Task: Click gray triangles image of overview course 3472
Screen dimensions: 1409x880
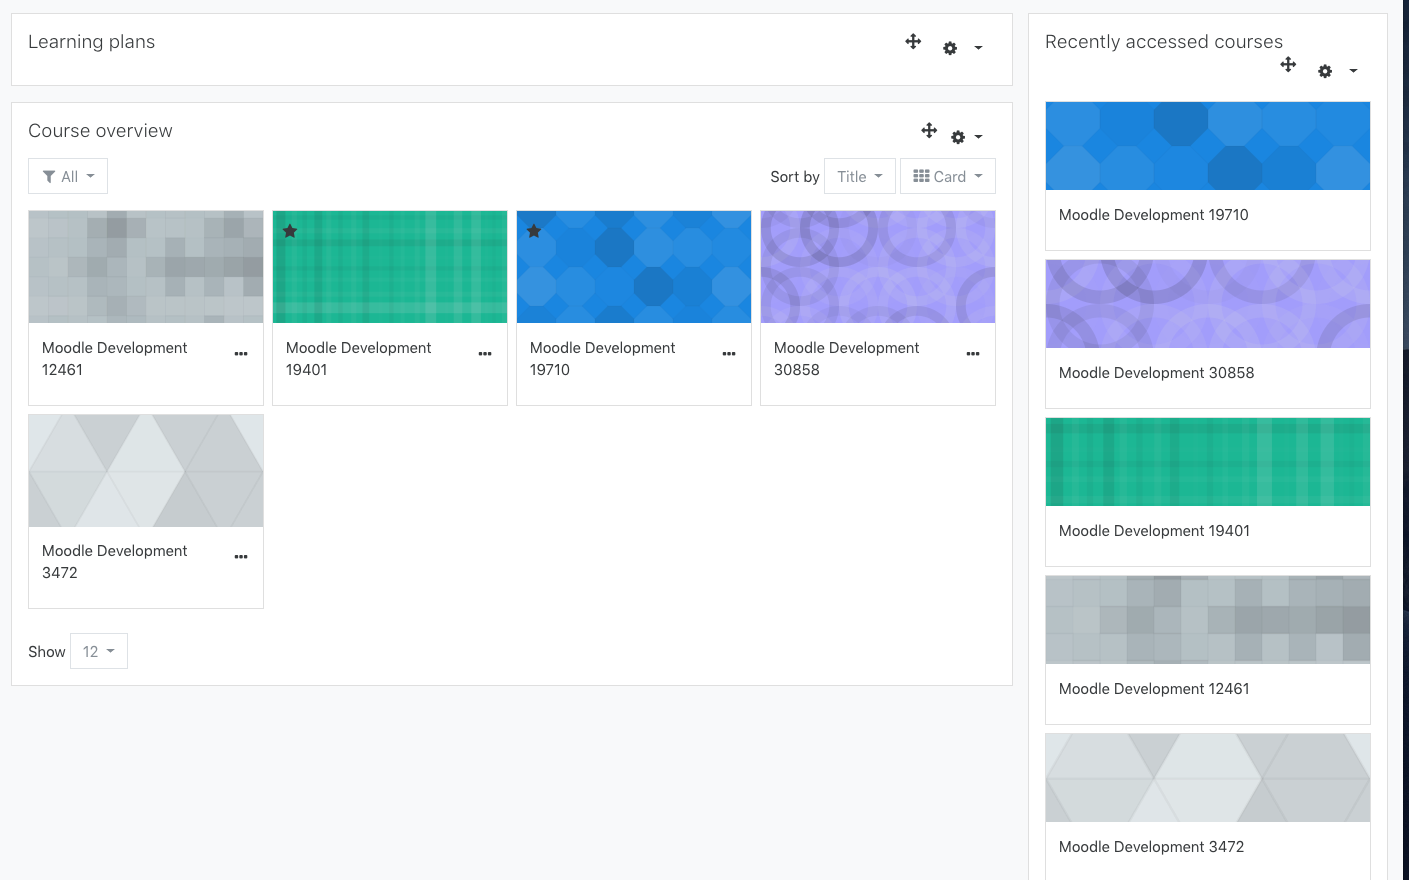Action: pyautogui.click(x=146, y=471)
